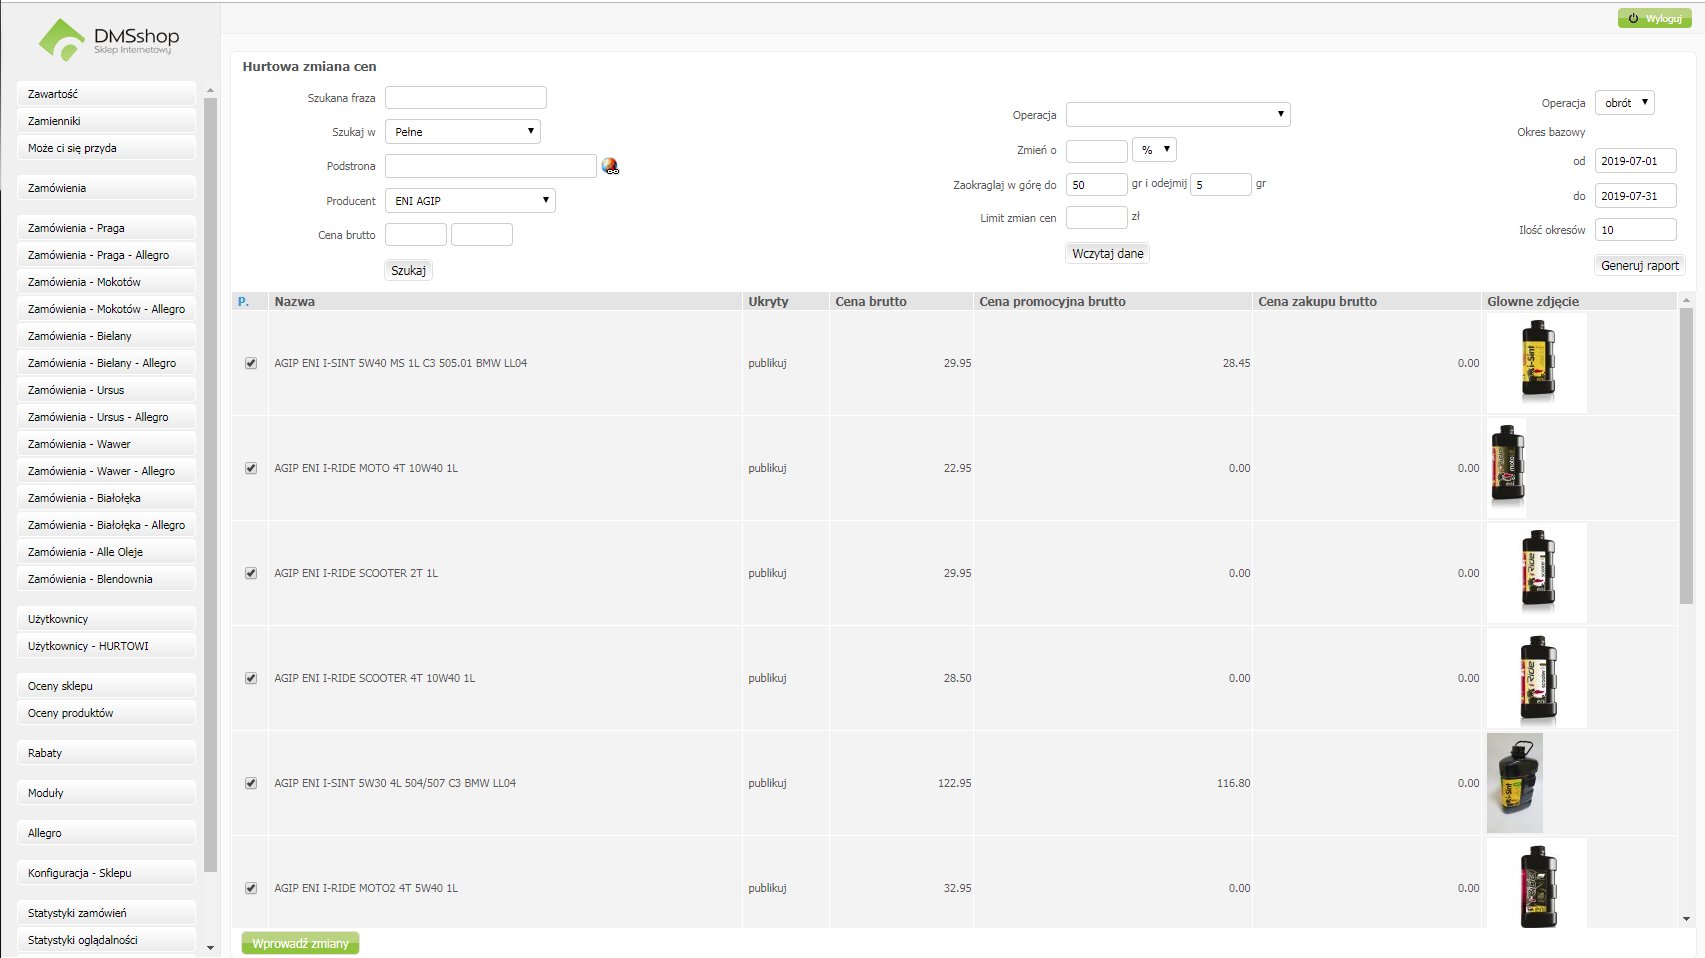Open the subpage picker globe icon

610,166
